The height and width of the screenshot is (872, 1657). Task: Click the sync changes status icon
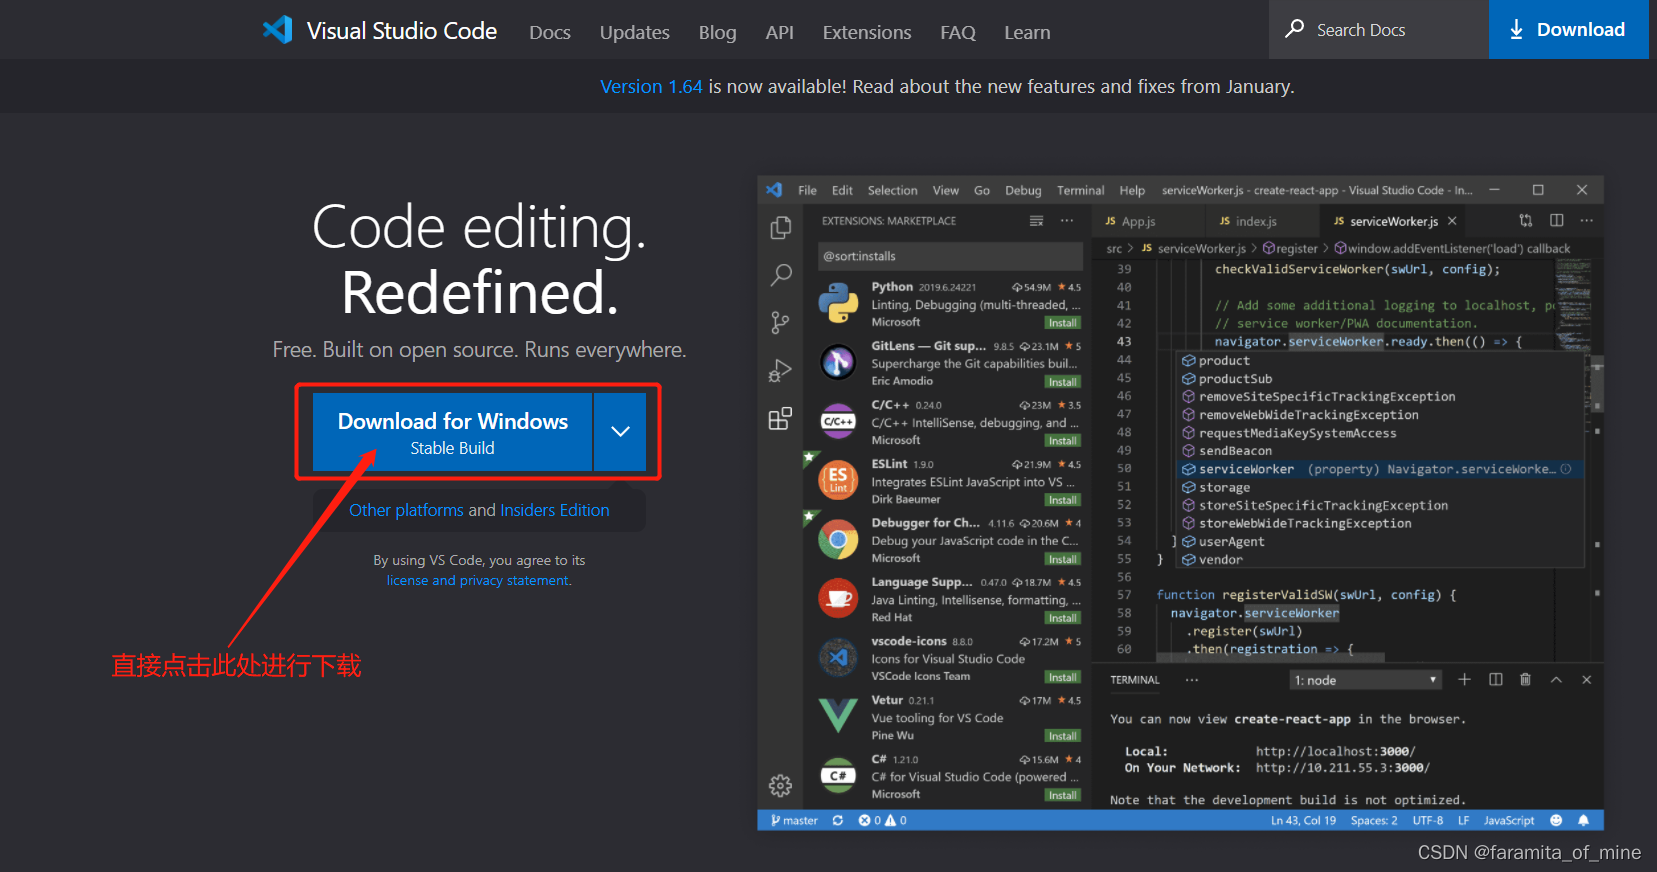[838, 820]
